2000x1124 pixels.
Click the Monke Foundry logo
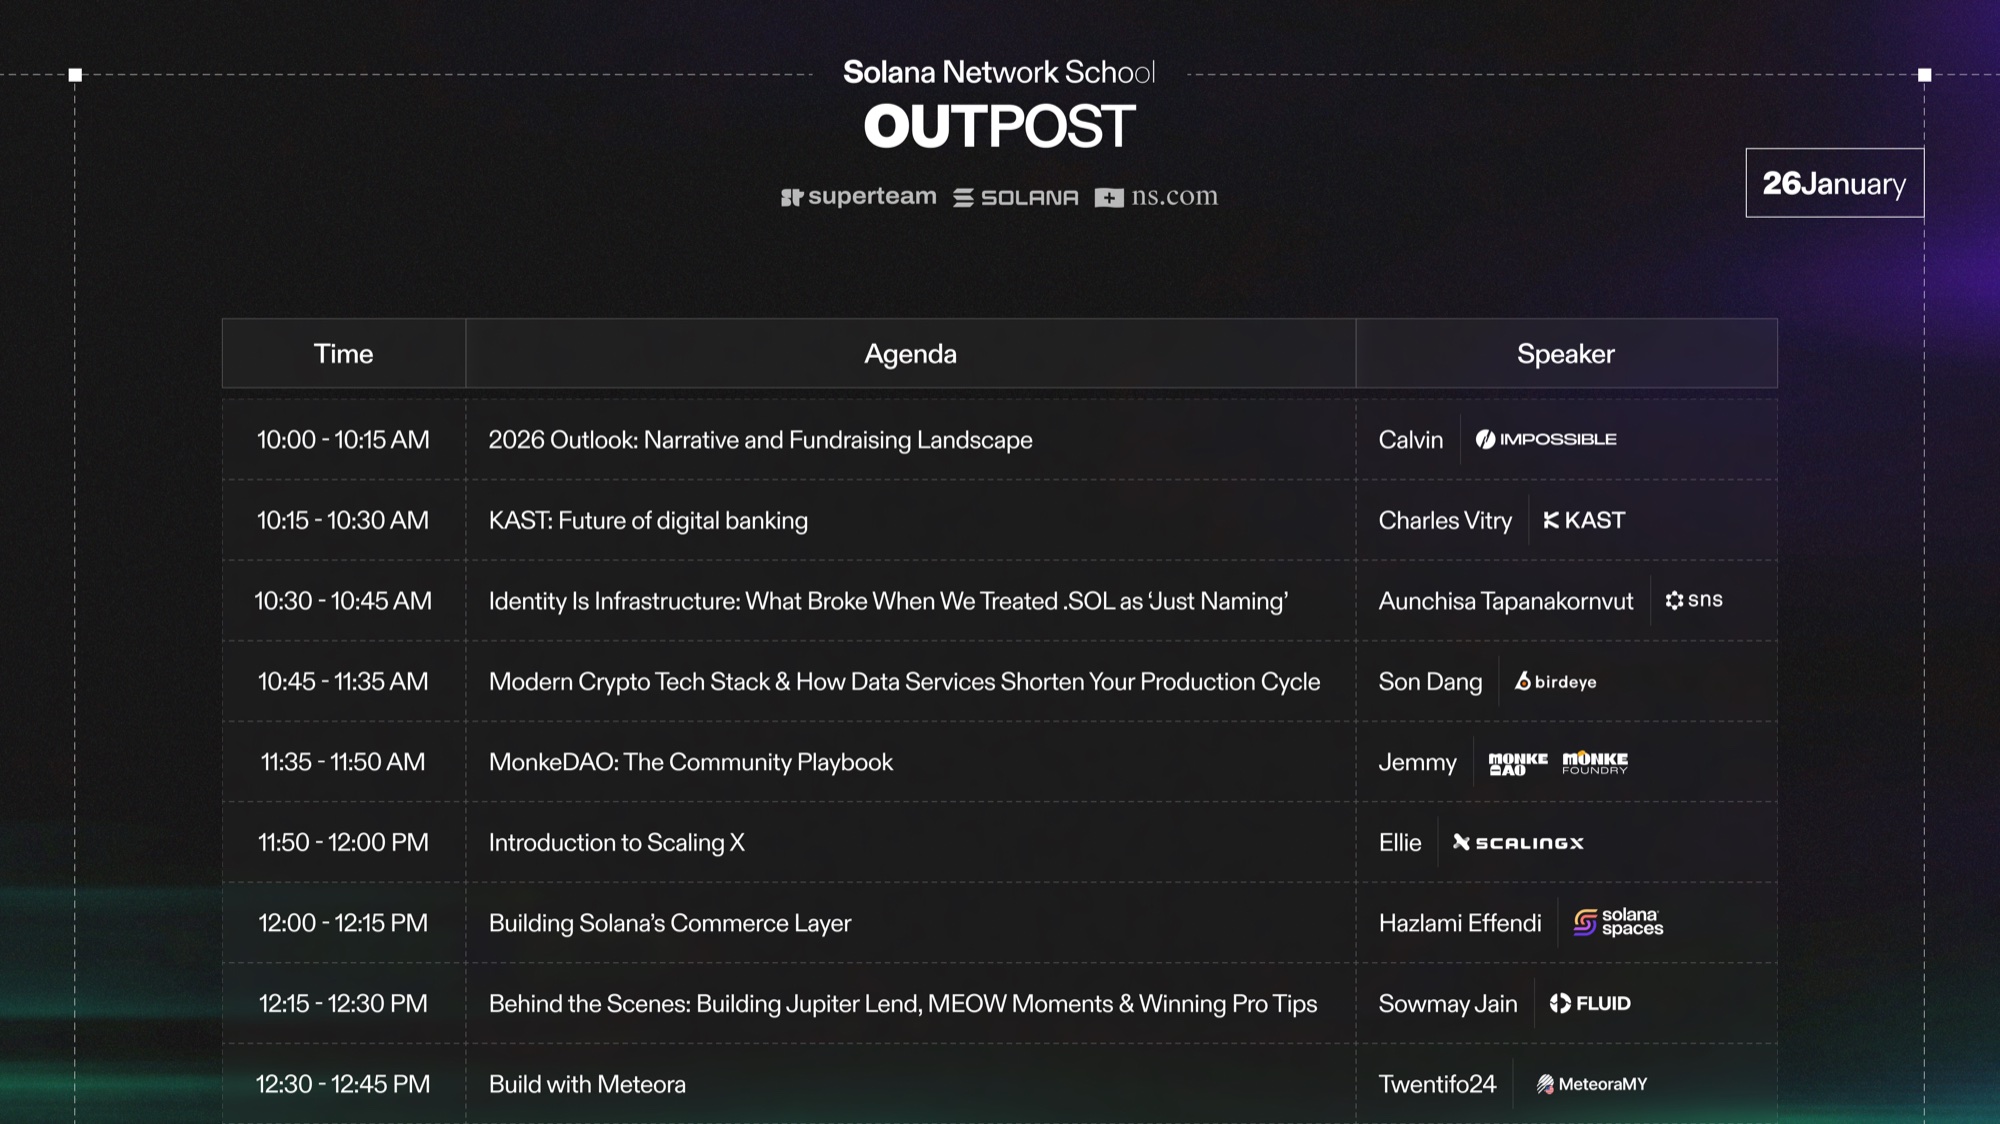point(1595,763)
